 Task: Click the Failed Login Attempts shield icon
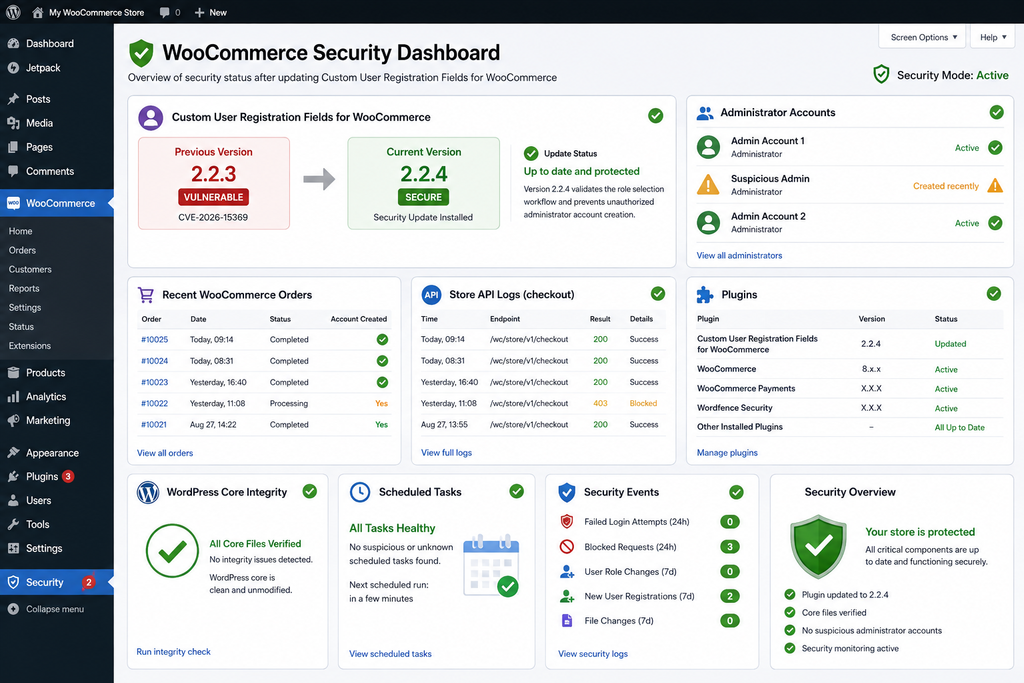pos(567,522)
